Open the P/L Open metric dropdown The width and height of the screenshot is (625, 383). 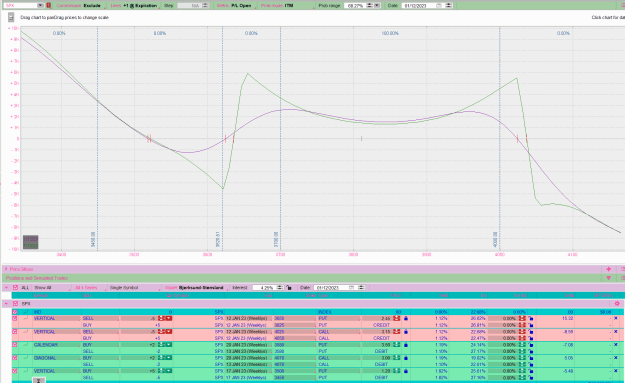coord(235,6)
